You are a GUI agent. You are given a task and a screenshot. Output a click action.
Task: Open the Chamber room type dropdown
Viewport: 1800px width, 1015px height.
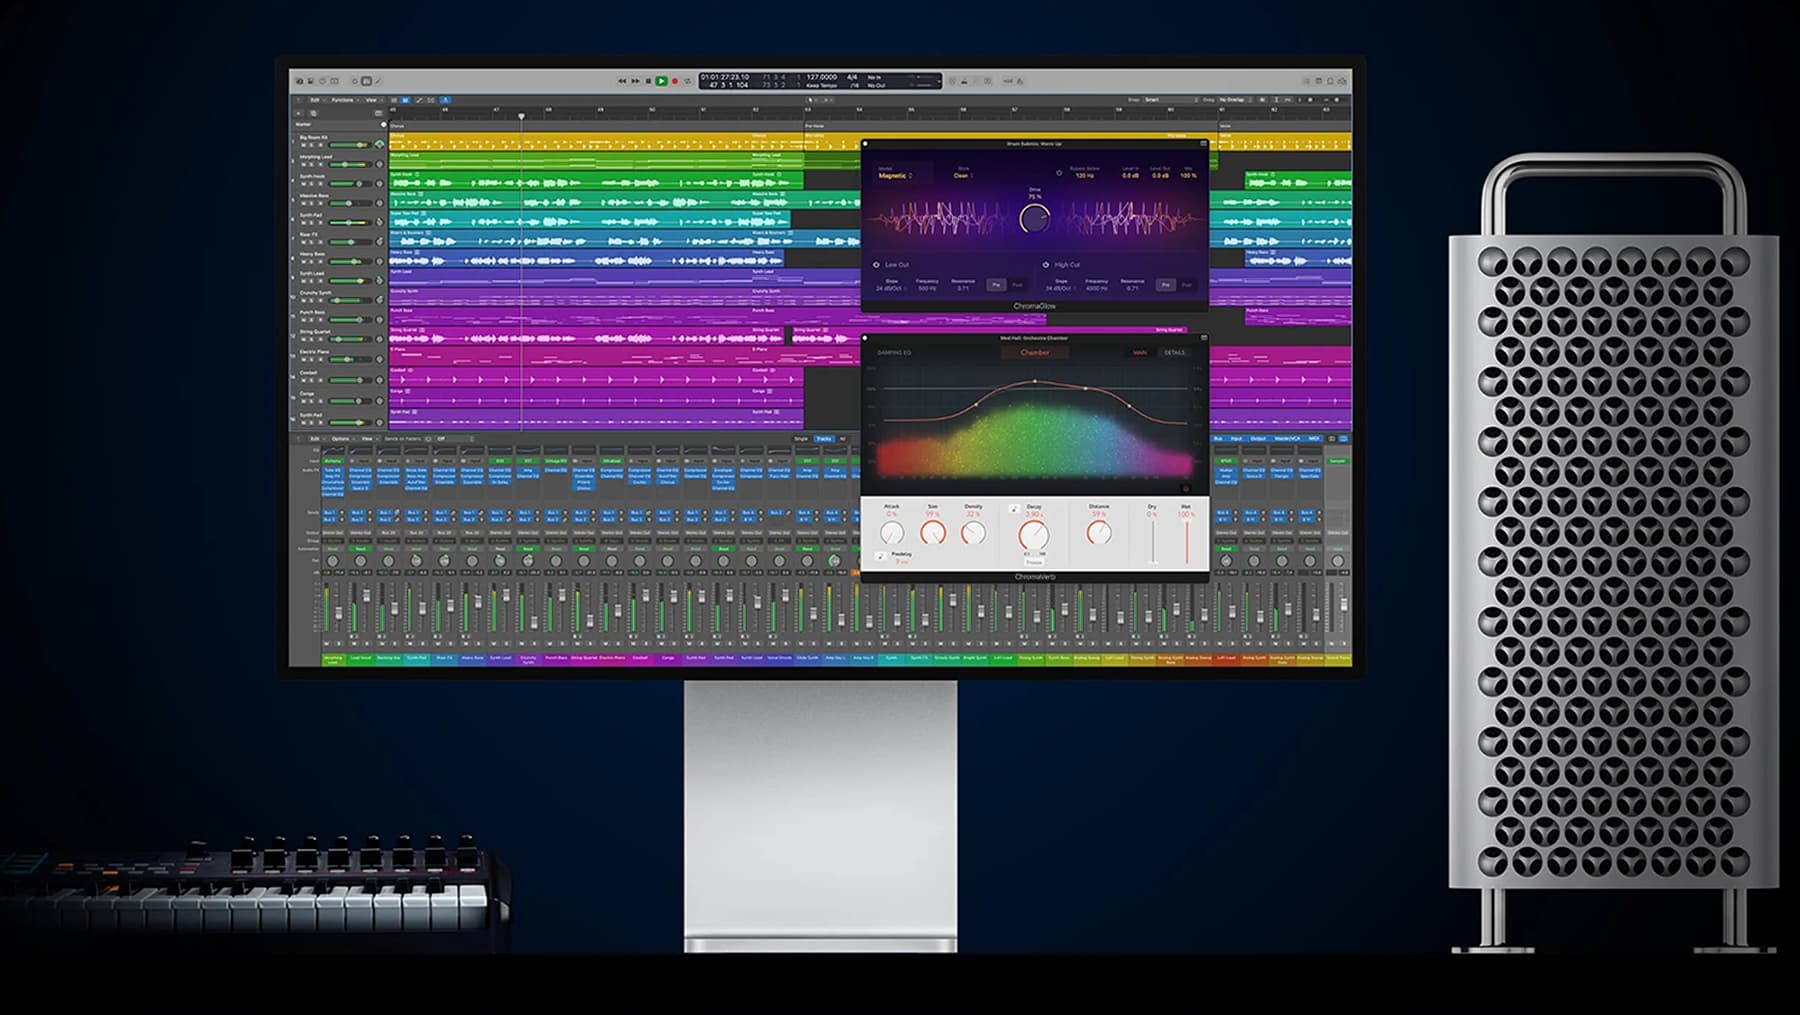coord(1034,352)
